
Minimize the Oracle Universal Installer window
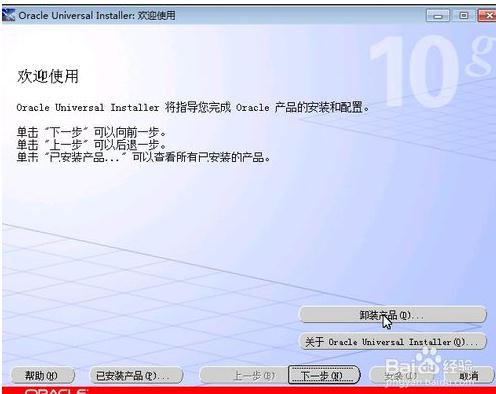coord(438,15)
